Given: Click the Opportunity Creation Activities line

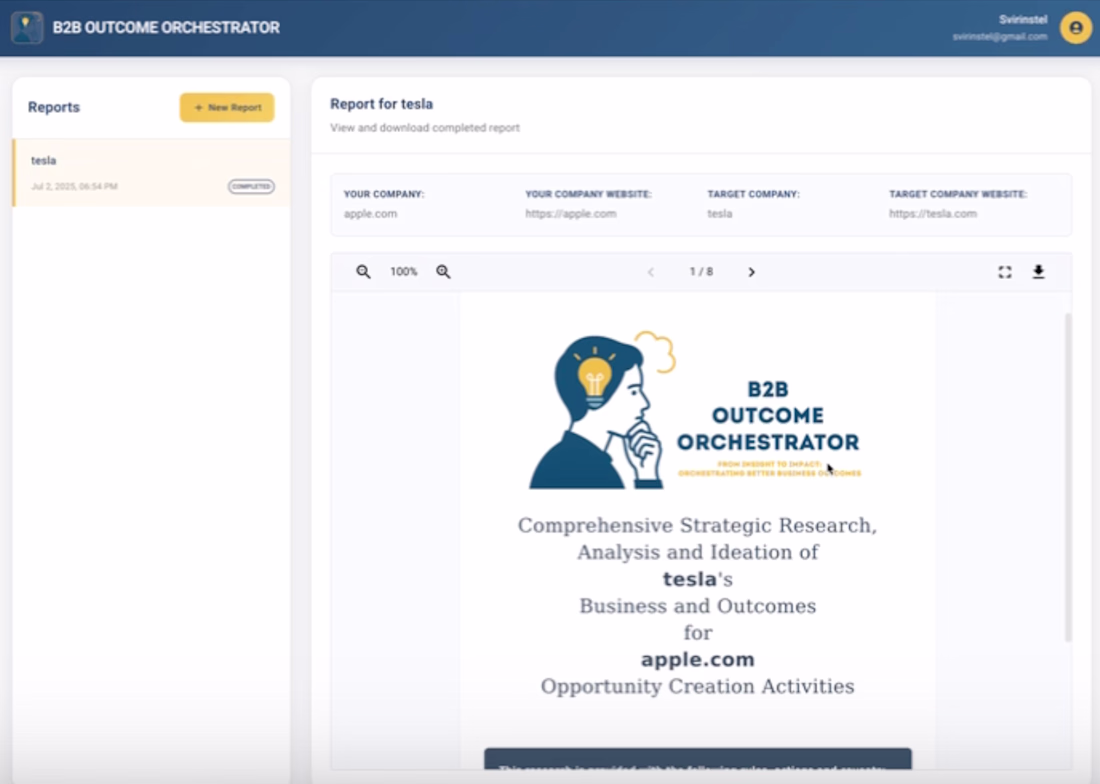Looking at the screenshot, I should (697, 686).
